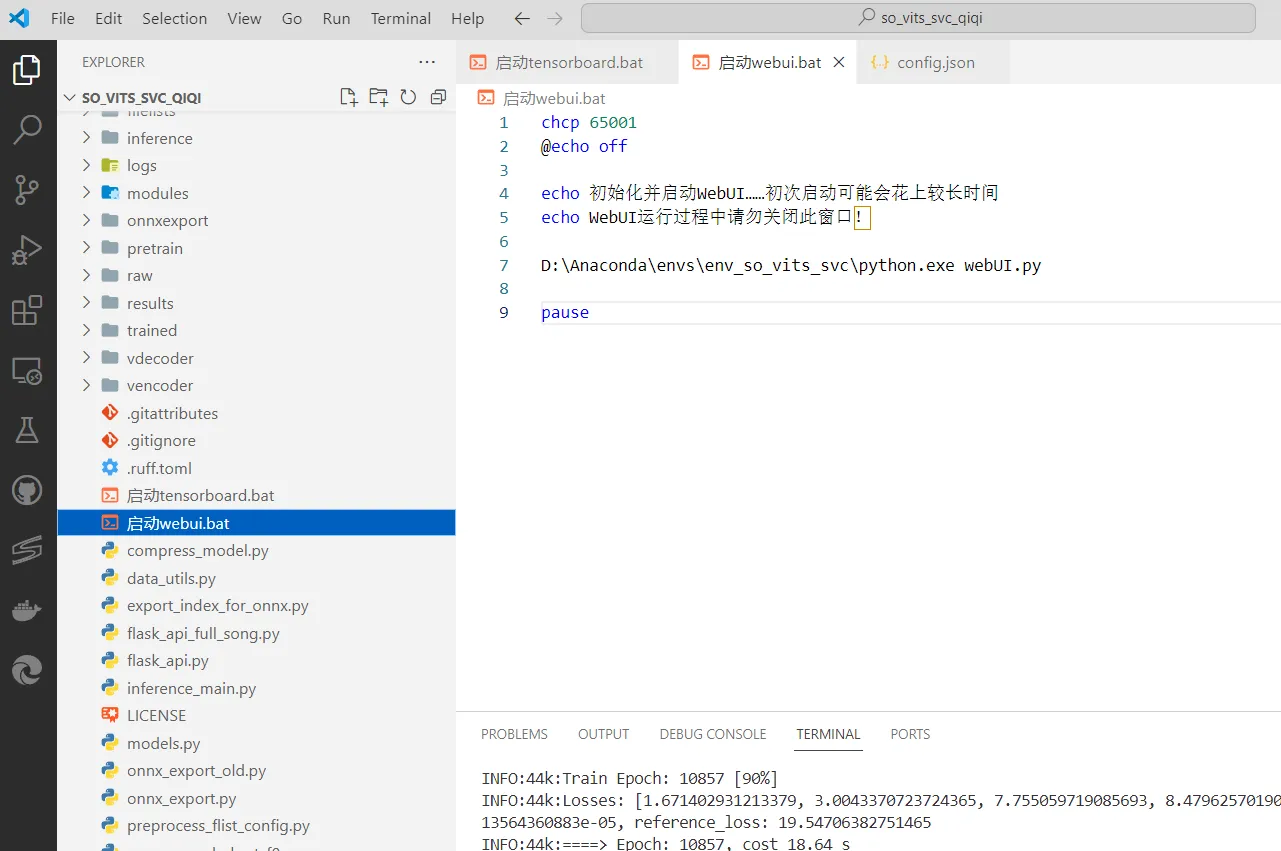This screenshot has height=851, width=1281.
Task: Open inference_main.py file
Action: click(256, 688)
